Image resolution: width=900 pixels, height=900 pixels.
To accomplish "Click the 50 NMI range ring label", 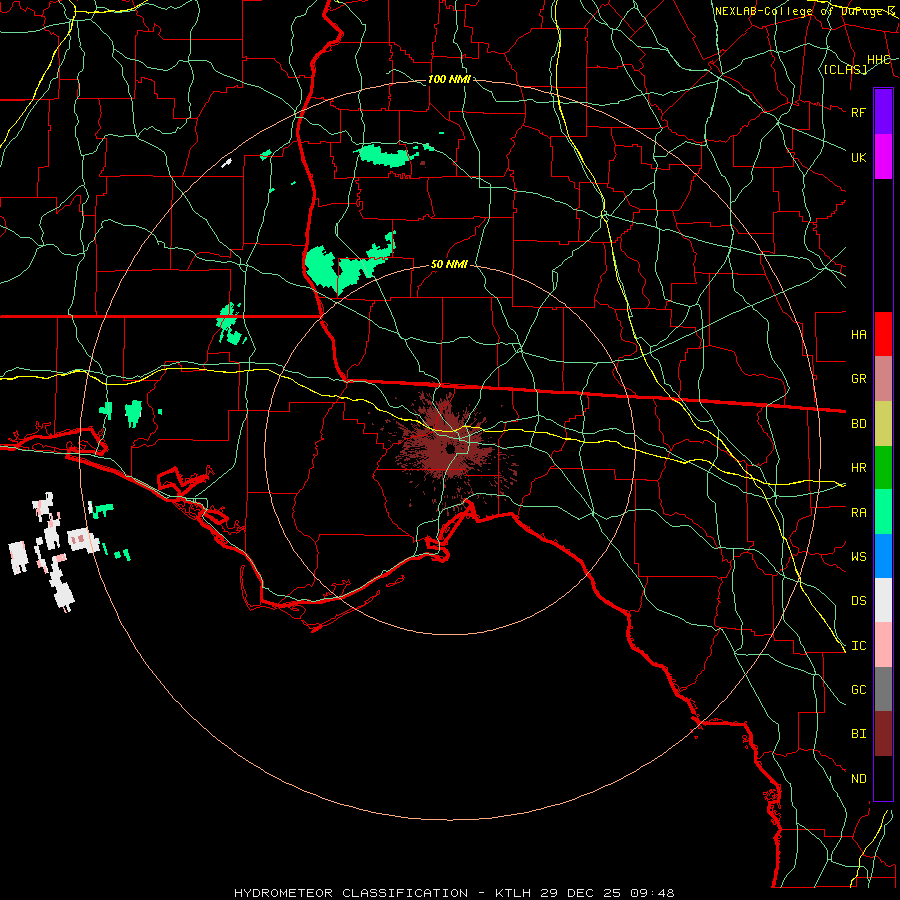I will [x=449, y=265].
